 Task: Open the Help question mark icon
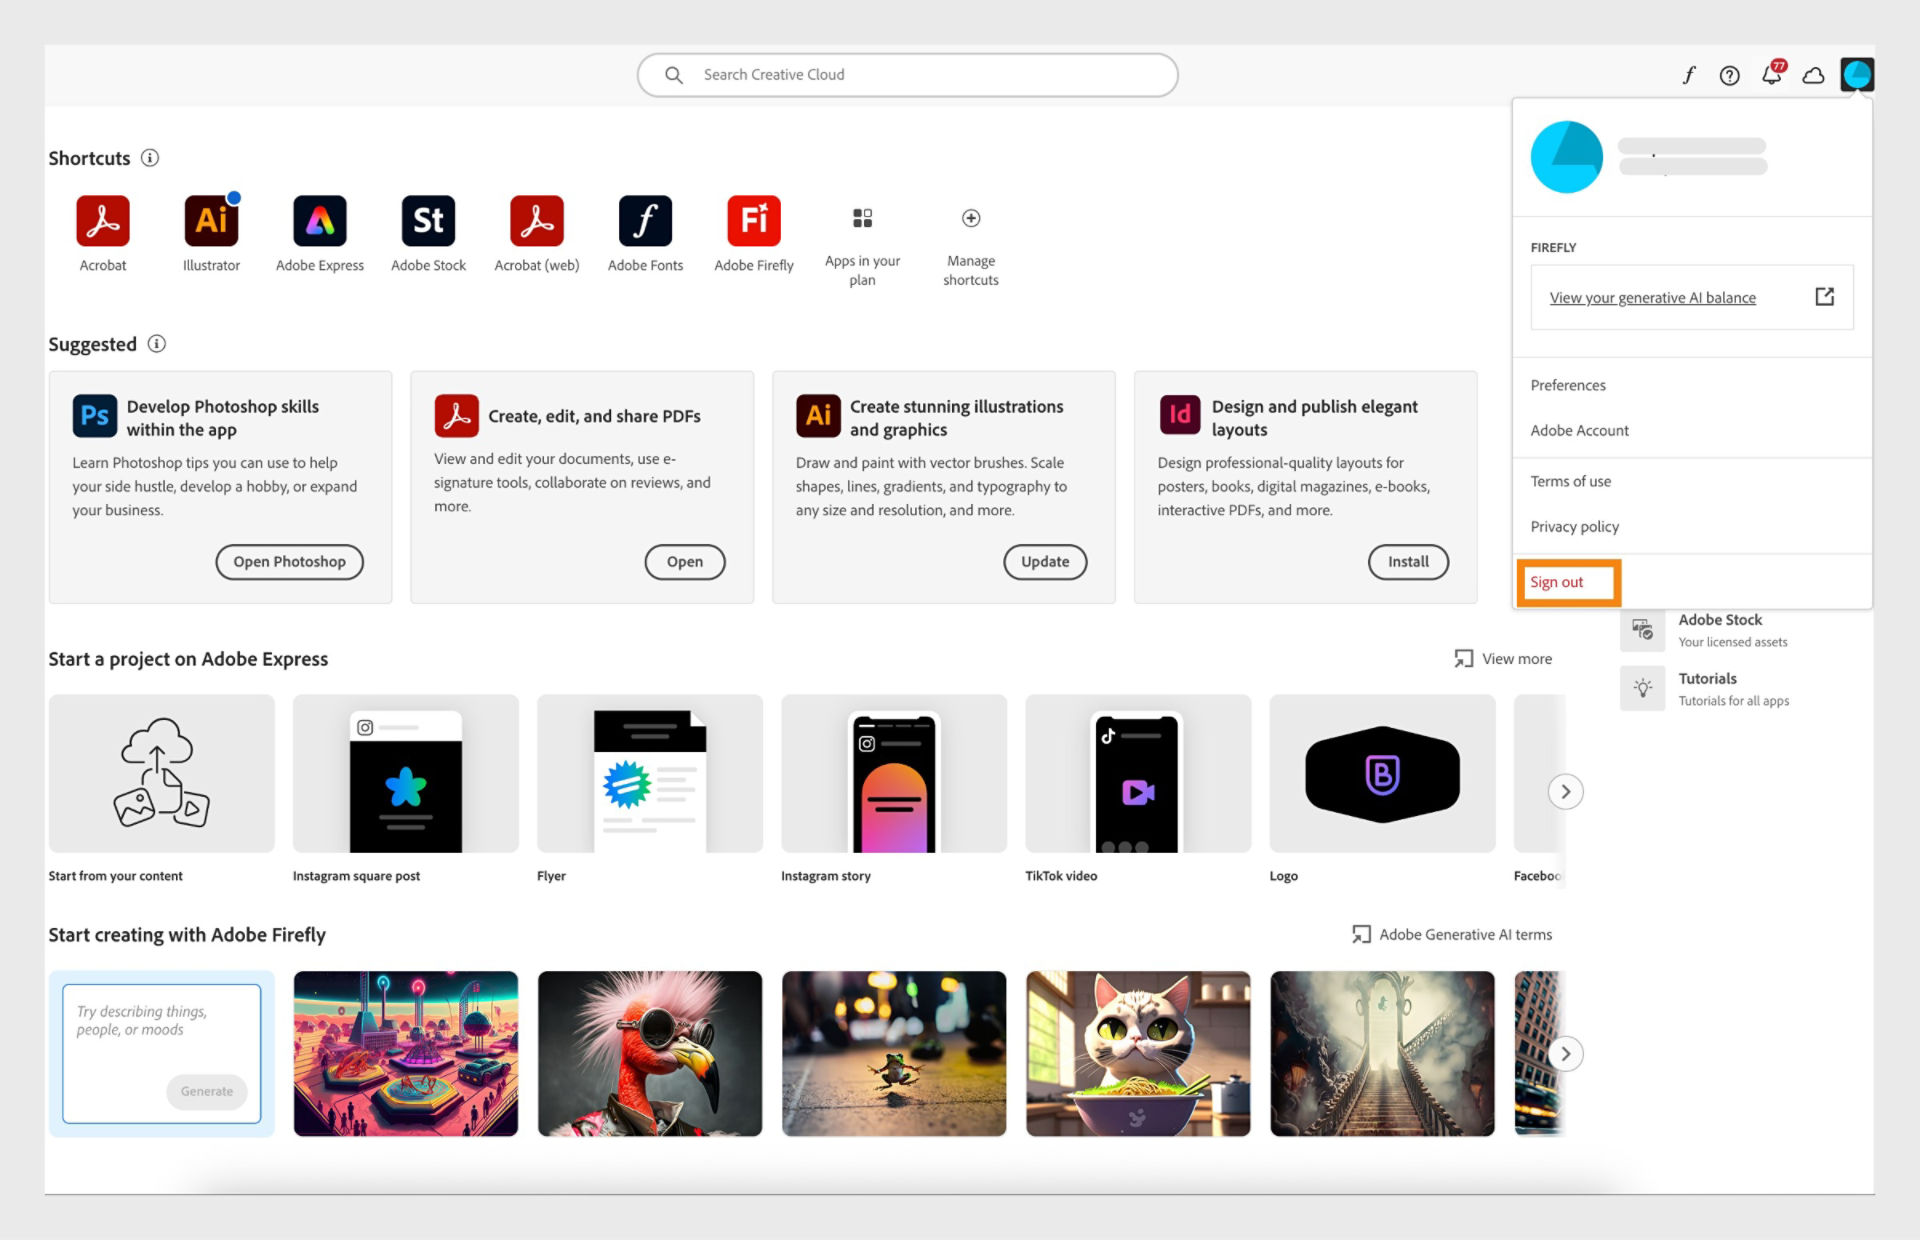click(x=1729, y=74)
